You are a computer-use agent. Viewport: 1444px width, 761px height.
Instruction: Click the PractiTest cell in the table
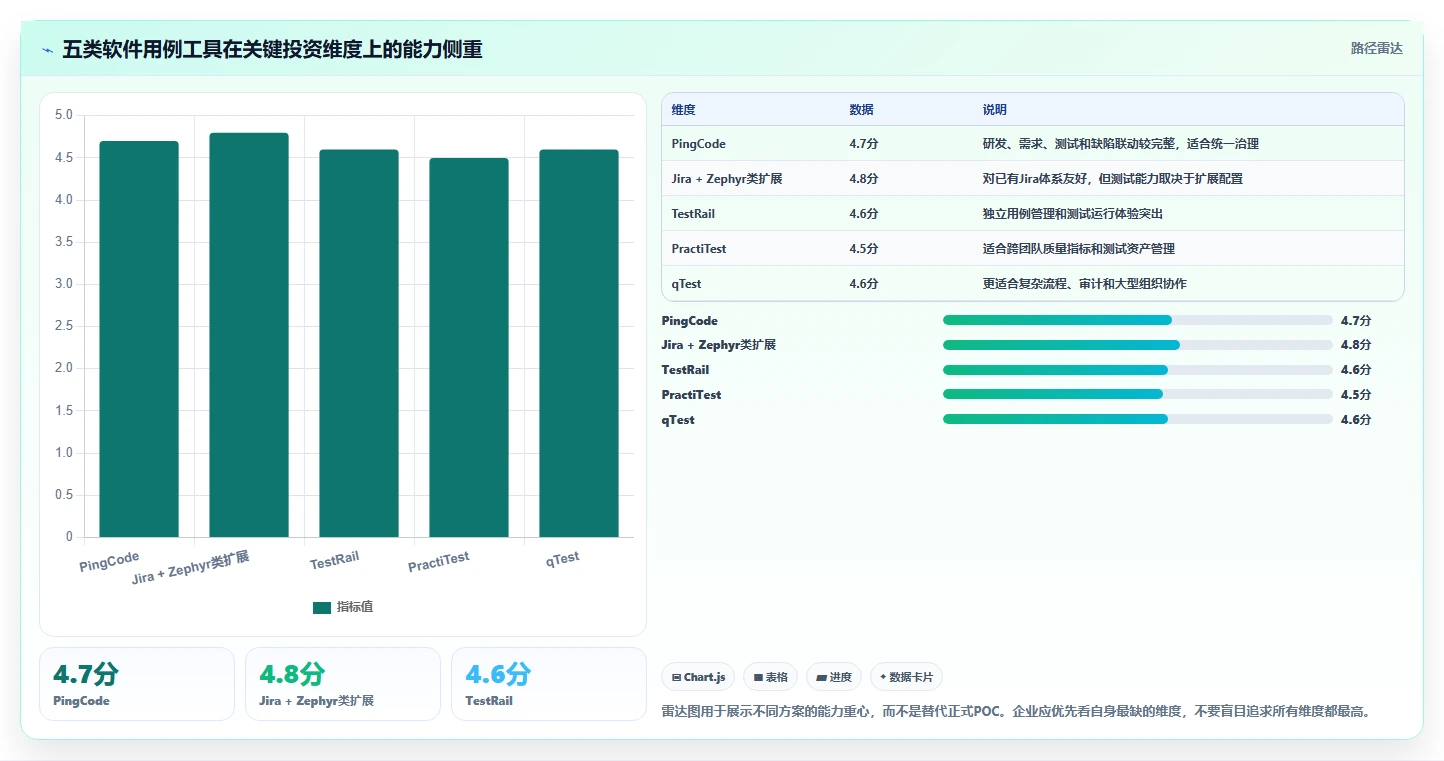[699, 249]
